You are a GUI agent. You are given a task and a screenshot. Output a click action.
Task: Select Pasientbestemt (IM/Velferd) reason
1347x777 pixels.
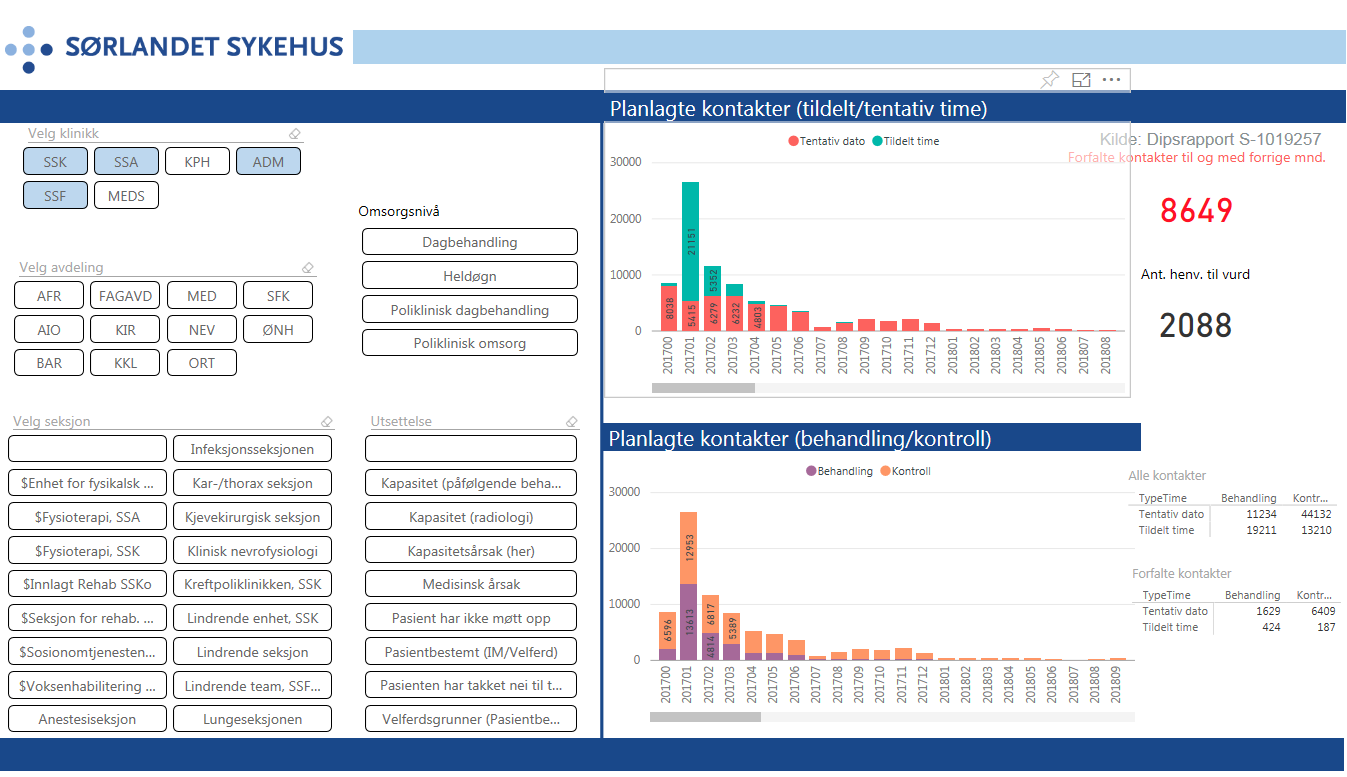click(x=471, y=652)
